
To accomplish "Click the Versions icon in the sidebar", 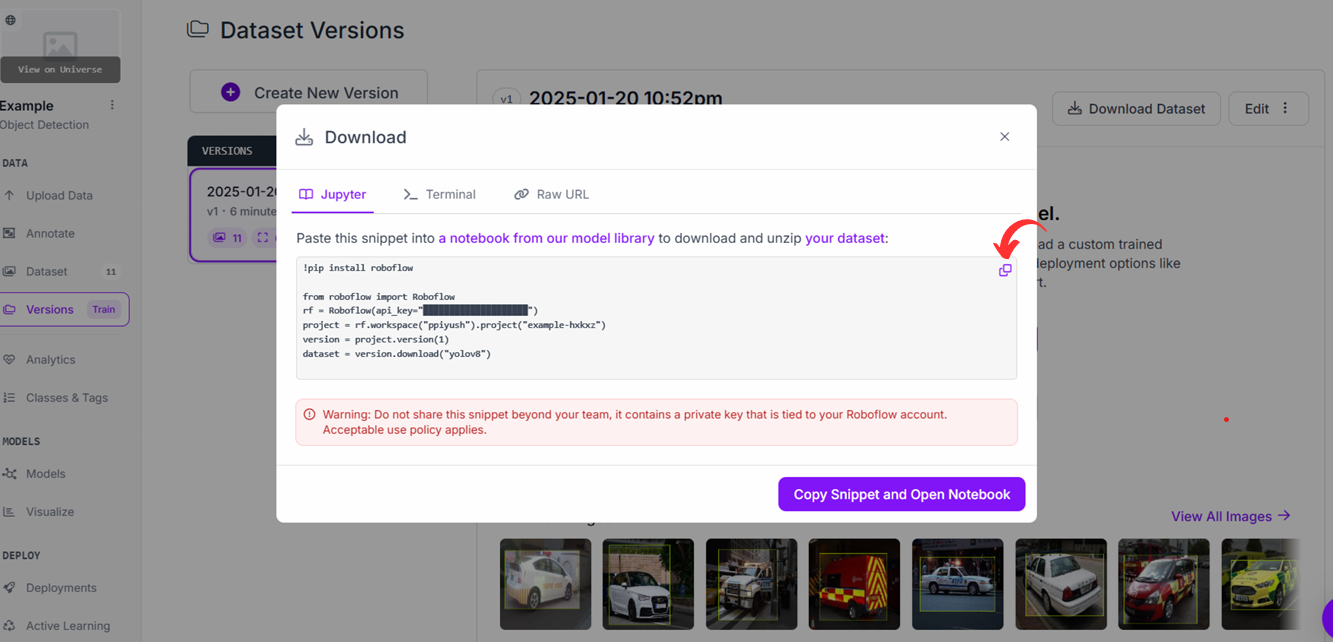I will tap(9, 309).
